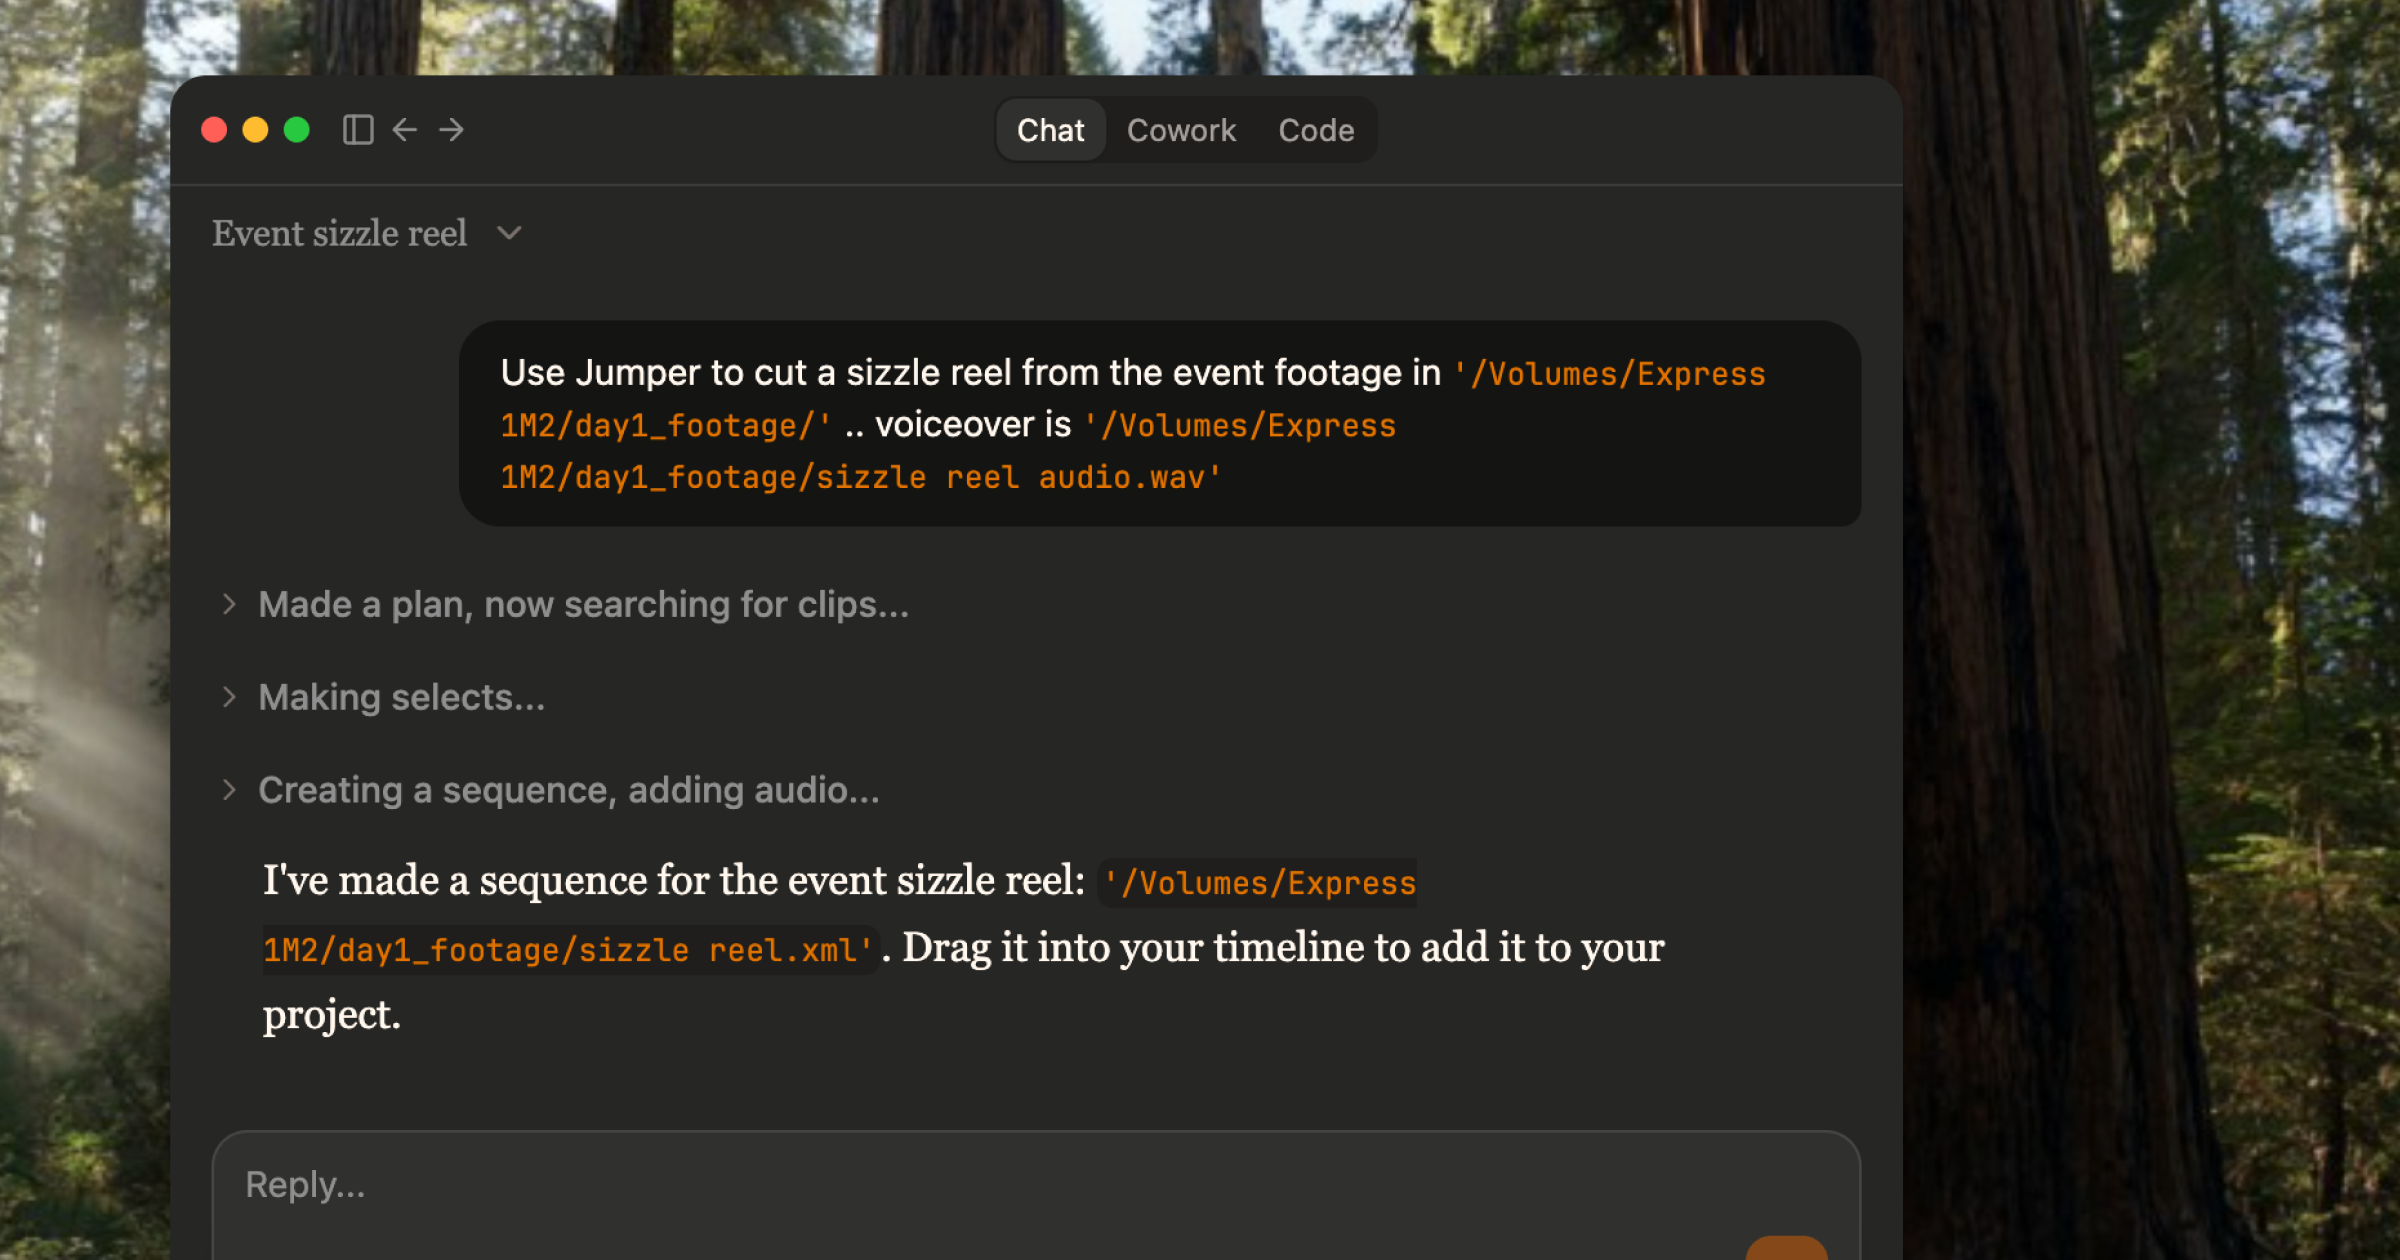Click the green fullscreen window button

297,130
